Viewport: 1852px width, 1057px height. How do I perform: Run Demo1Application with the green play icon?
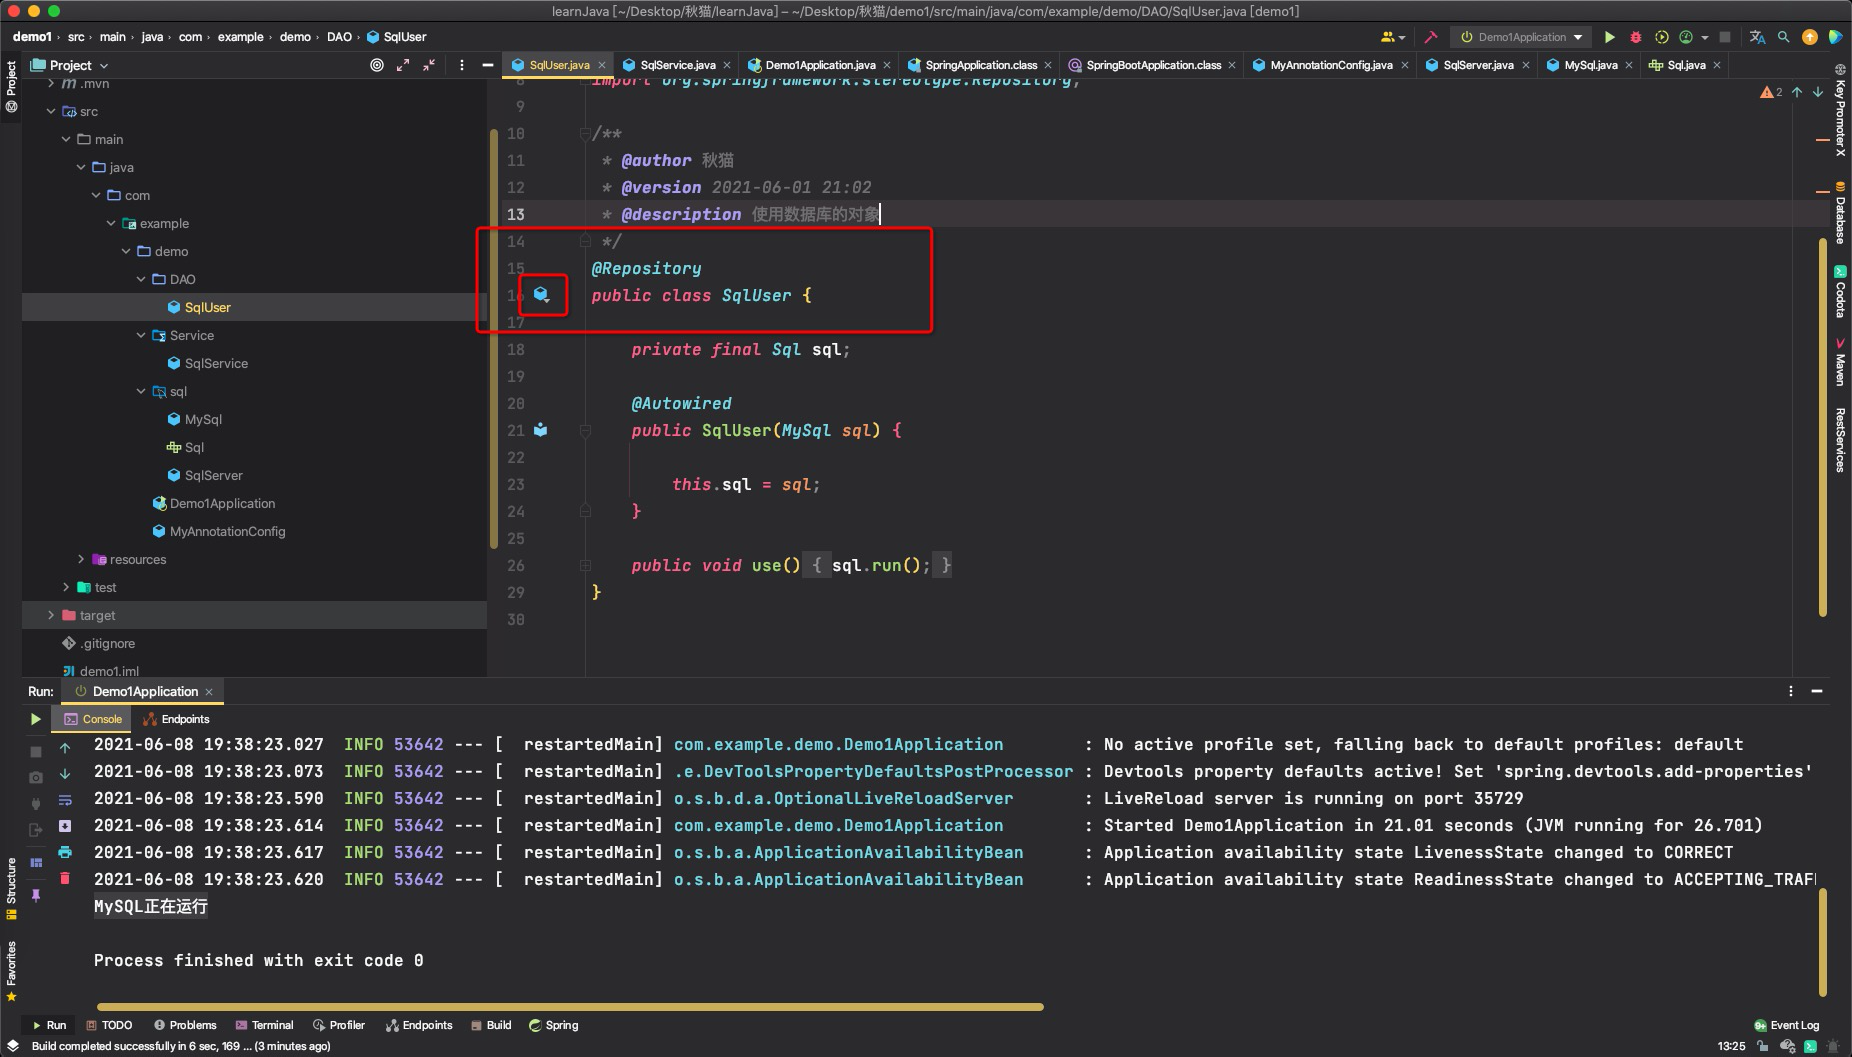point(1610,37)
